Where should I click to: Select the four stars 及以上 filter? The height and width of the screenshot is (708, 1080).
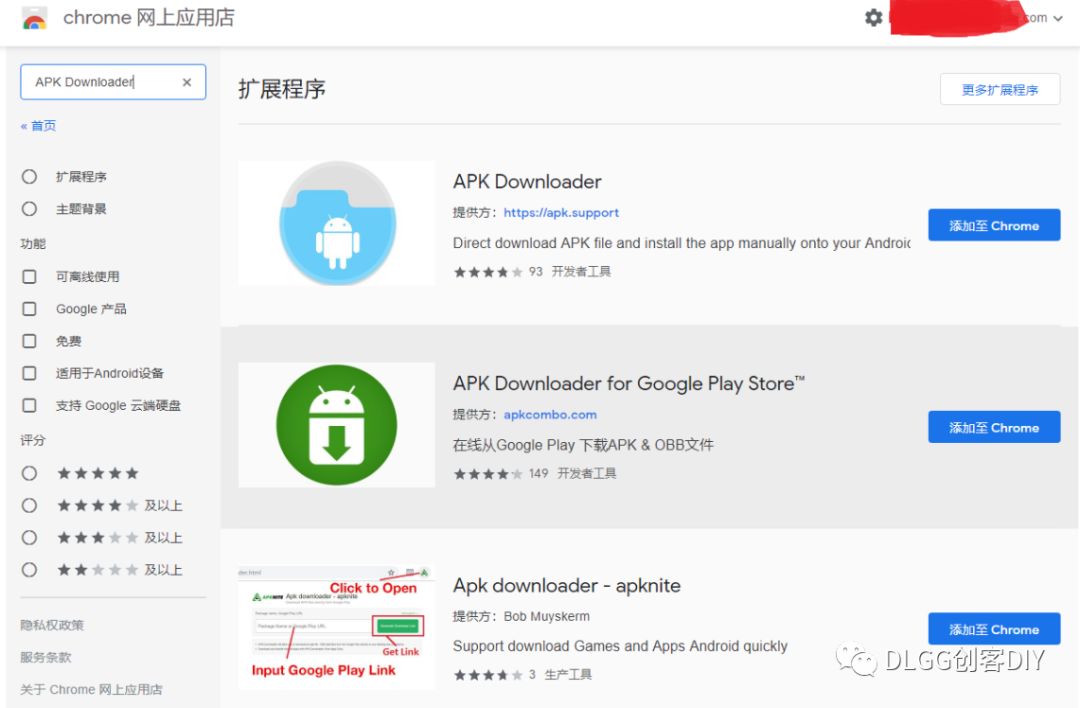[x=29, y=506]
